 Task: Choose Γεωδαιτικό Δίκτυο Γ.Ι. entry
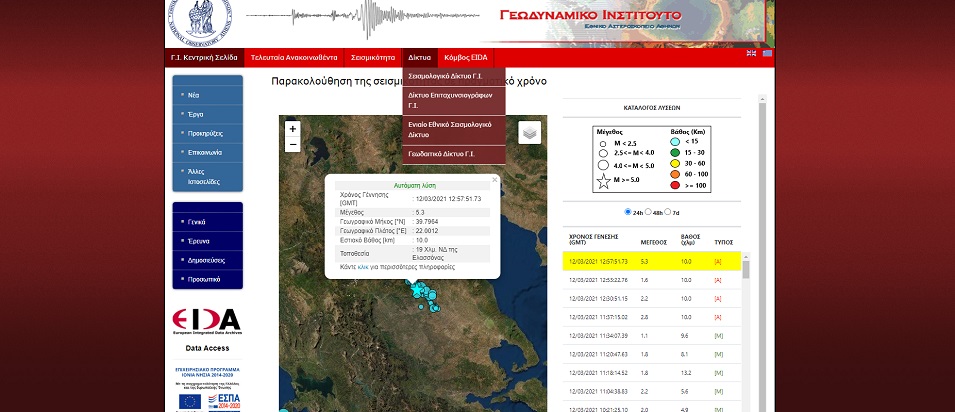tap(454, 154)
